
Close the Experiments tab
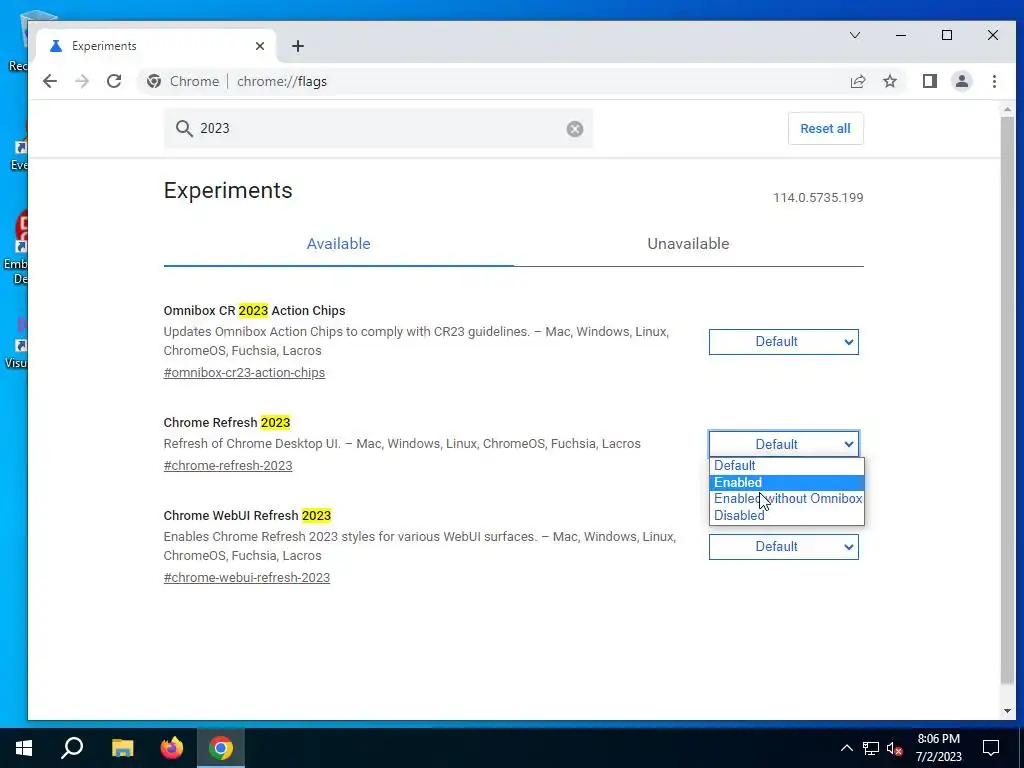[260, 46]
